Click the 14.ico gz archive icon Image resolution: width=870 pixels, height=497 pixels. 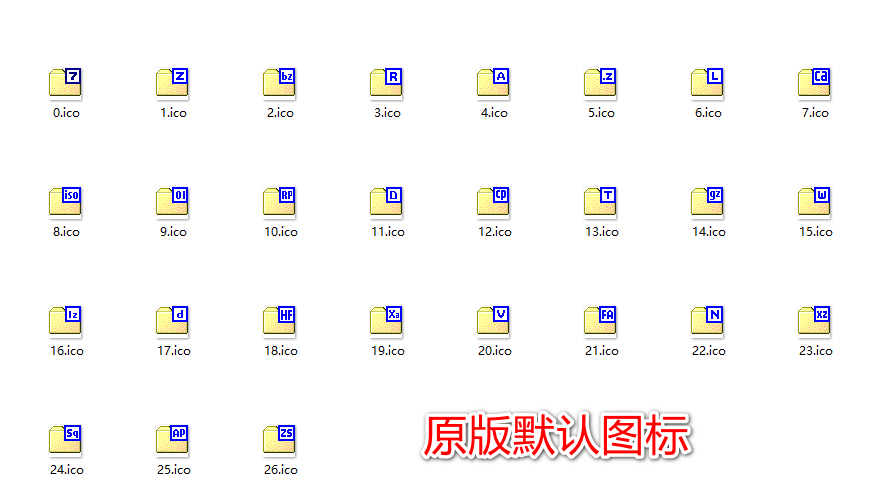click(708, 202)
